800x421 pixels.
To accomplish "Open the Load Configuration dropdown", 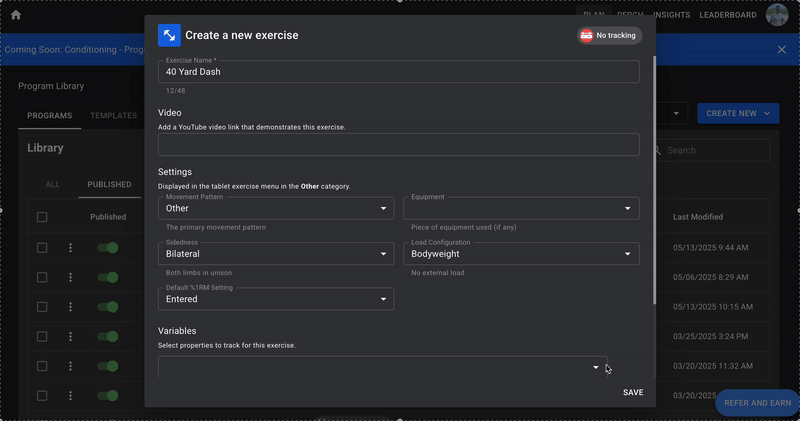I will [x=521, y=254].
